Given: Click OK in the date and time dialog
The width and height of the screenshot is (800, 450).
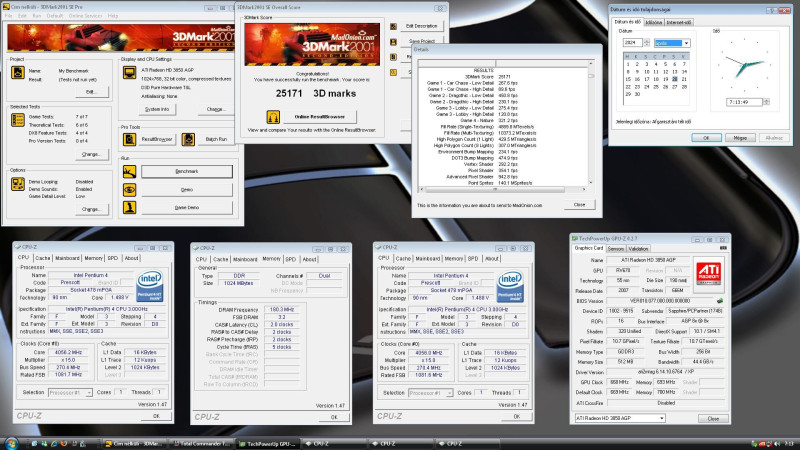Looking at the screenshot, I should tap(706, 138).
